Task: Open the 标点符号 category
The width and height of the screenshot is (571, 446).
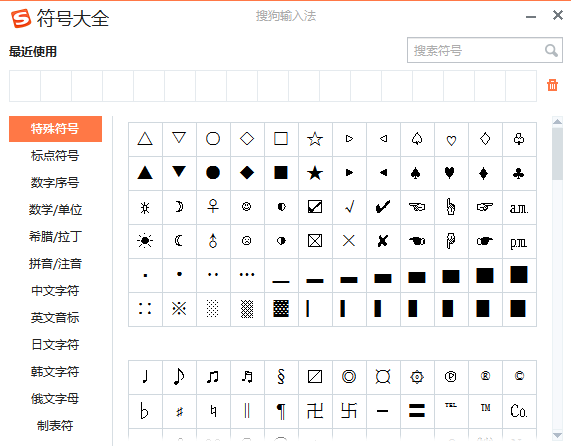Action: coord(55,156)
